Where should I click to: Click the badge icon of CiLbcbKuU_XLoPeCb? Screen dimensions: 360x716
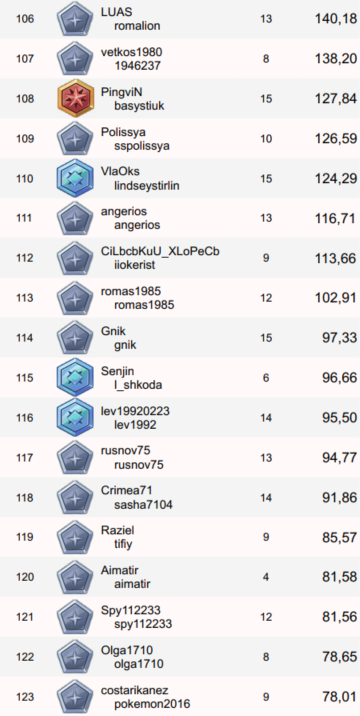click(x=75, y=258)
